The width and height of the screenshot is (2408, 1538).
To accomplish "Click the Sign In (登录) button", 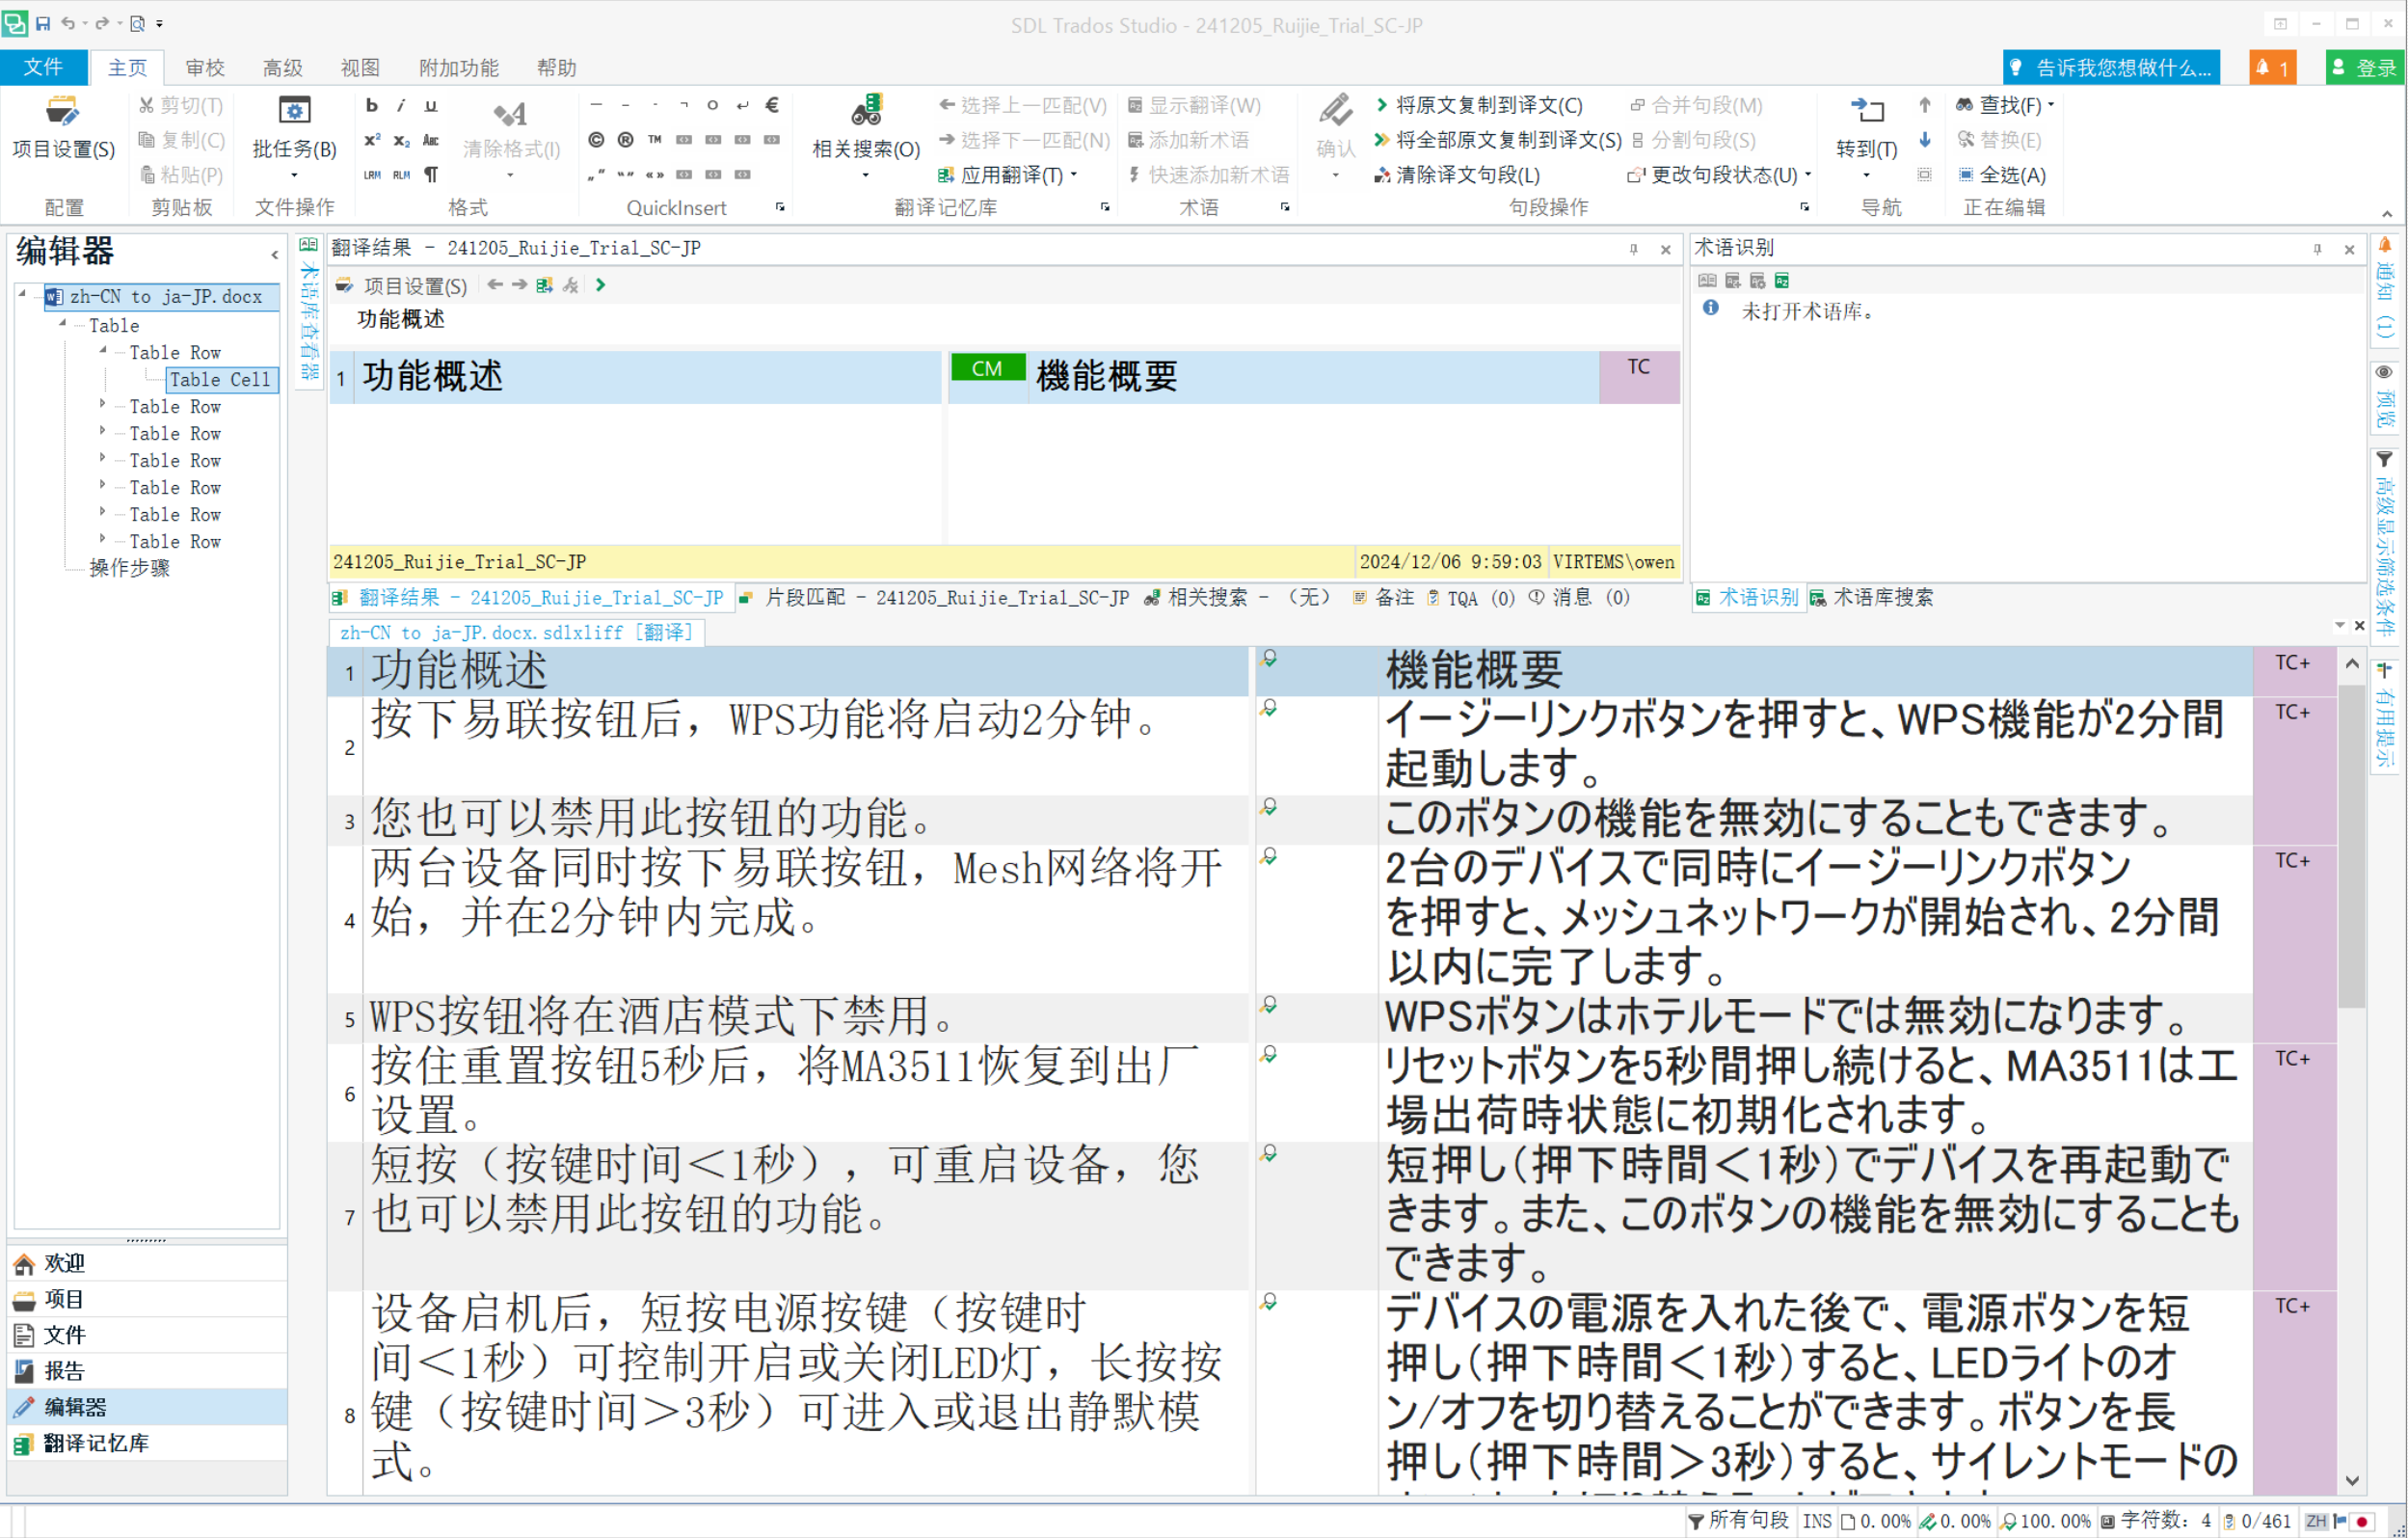I will [2365, 67].
